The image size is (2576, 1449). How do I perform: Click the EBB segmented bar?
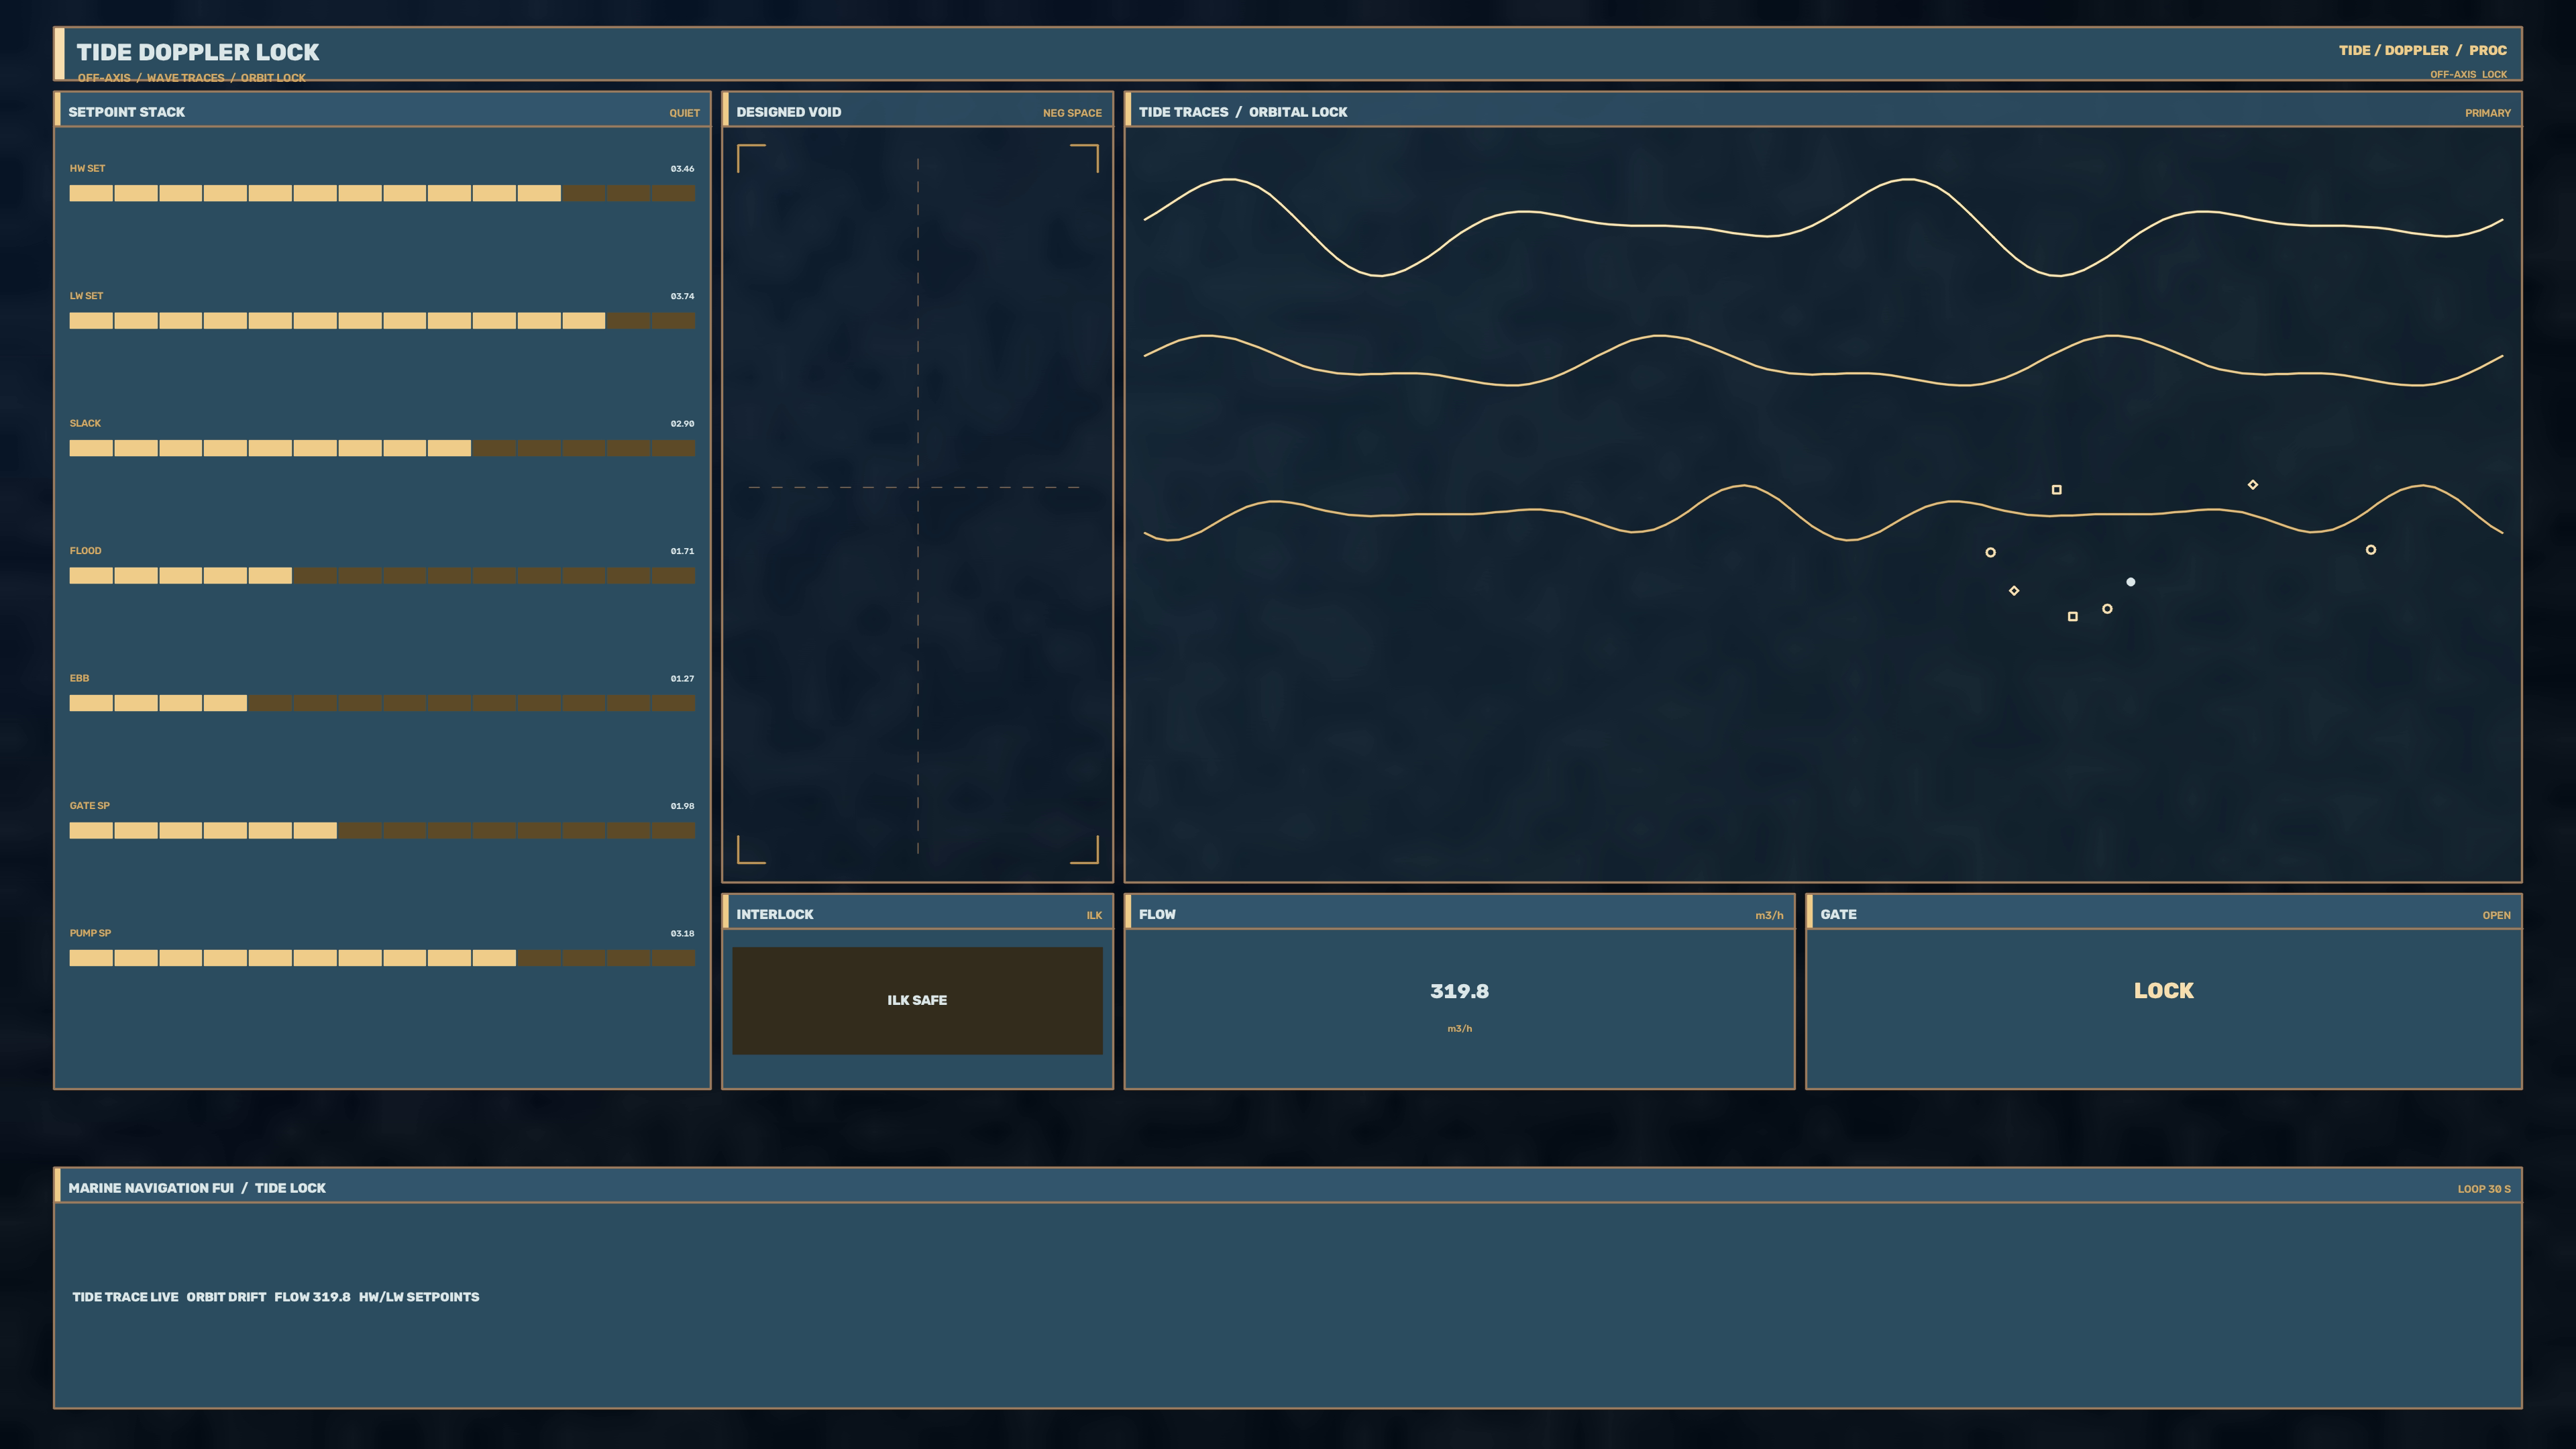click(x=382, y=703)
